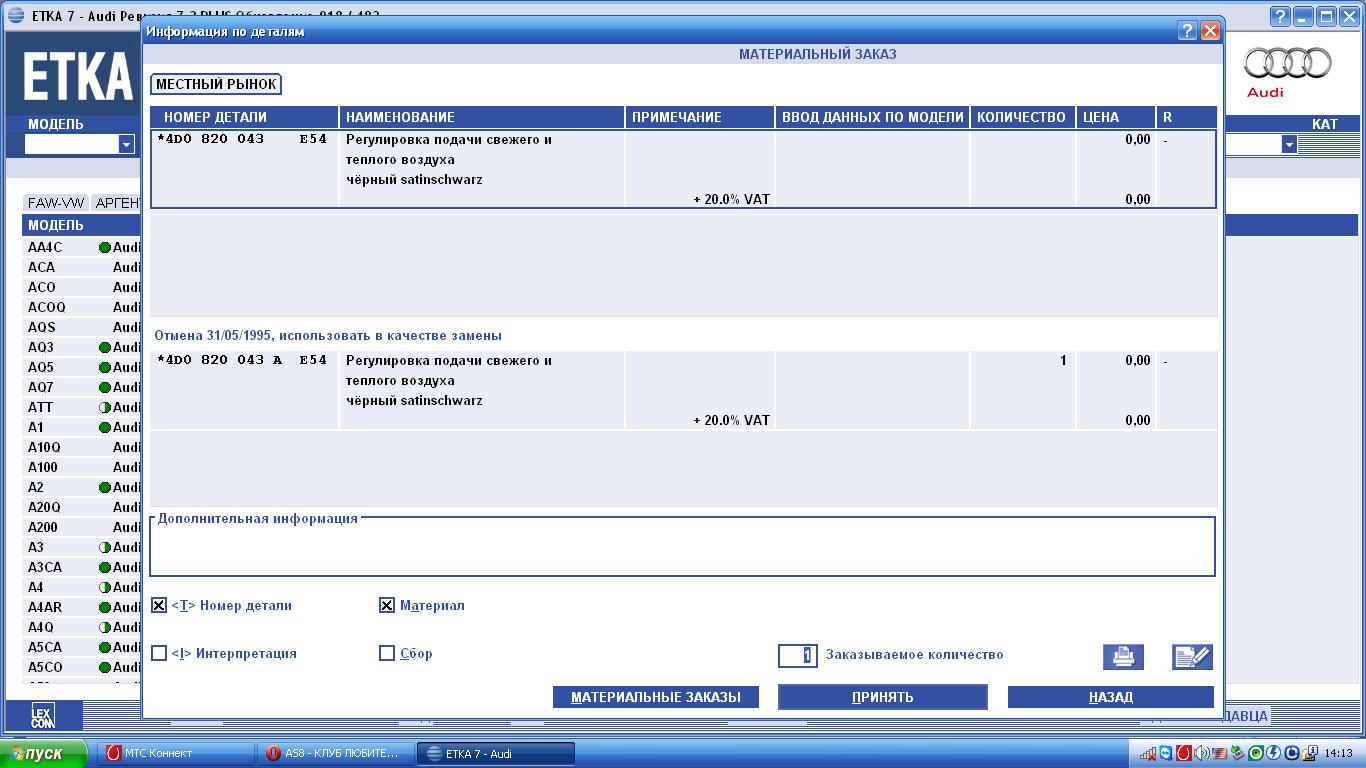1366x768 pixels.
Task: Click the R column header
Action: [1186, 117]
